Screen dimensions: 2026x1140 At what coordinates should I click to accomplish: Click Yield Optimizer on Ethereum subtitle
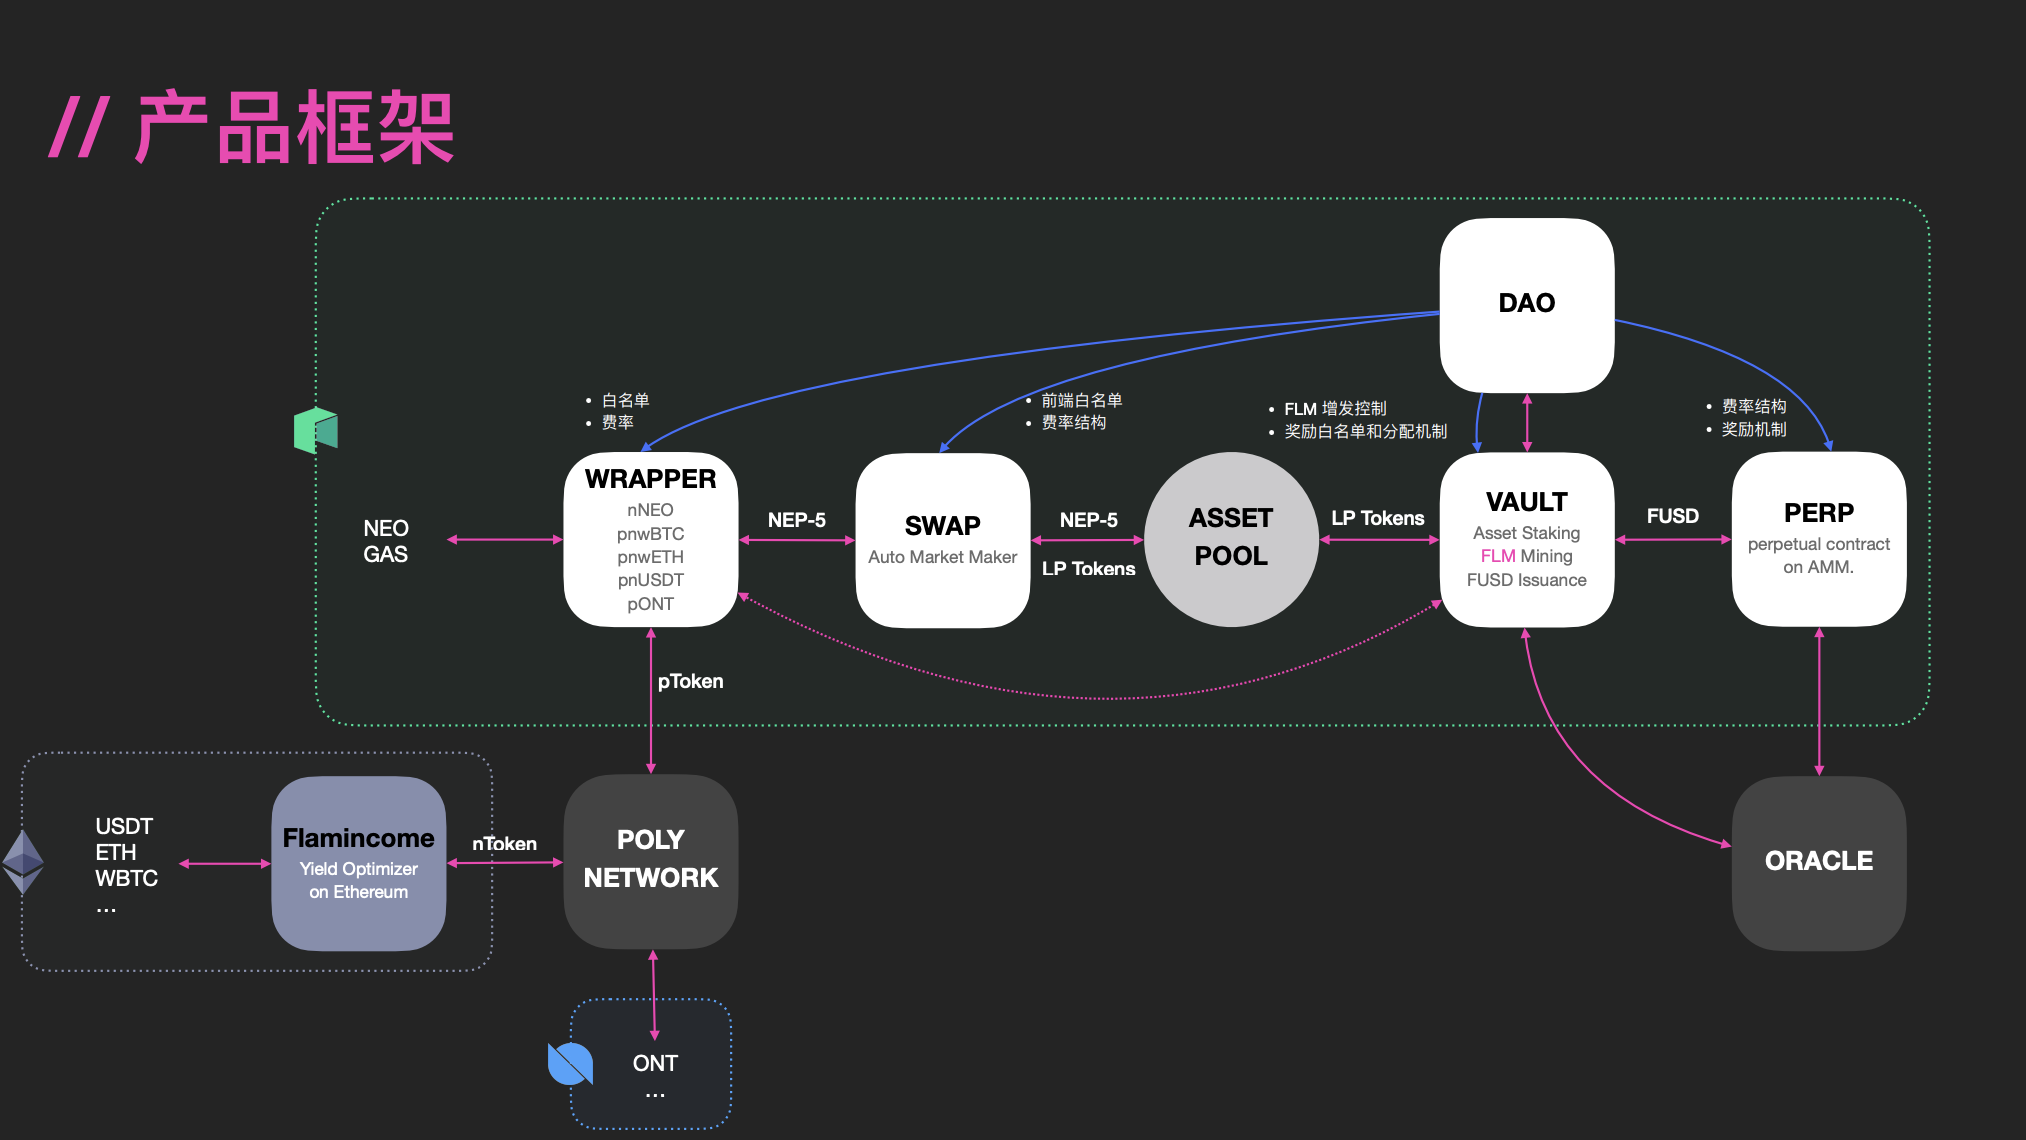tap(358, 880)
